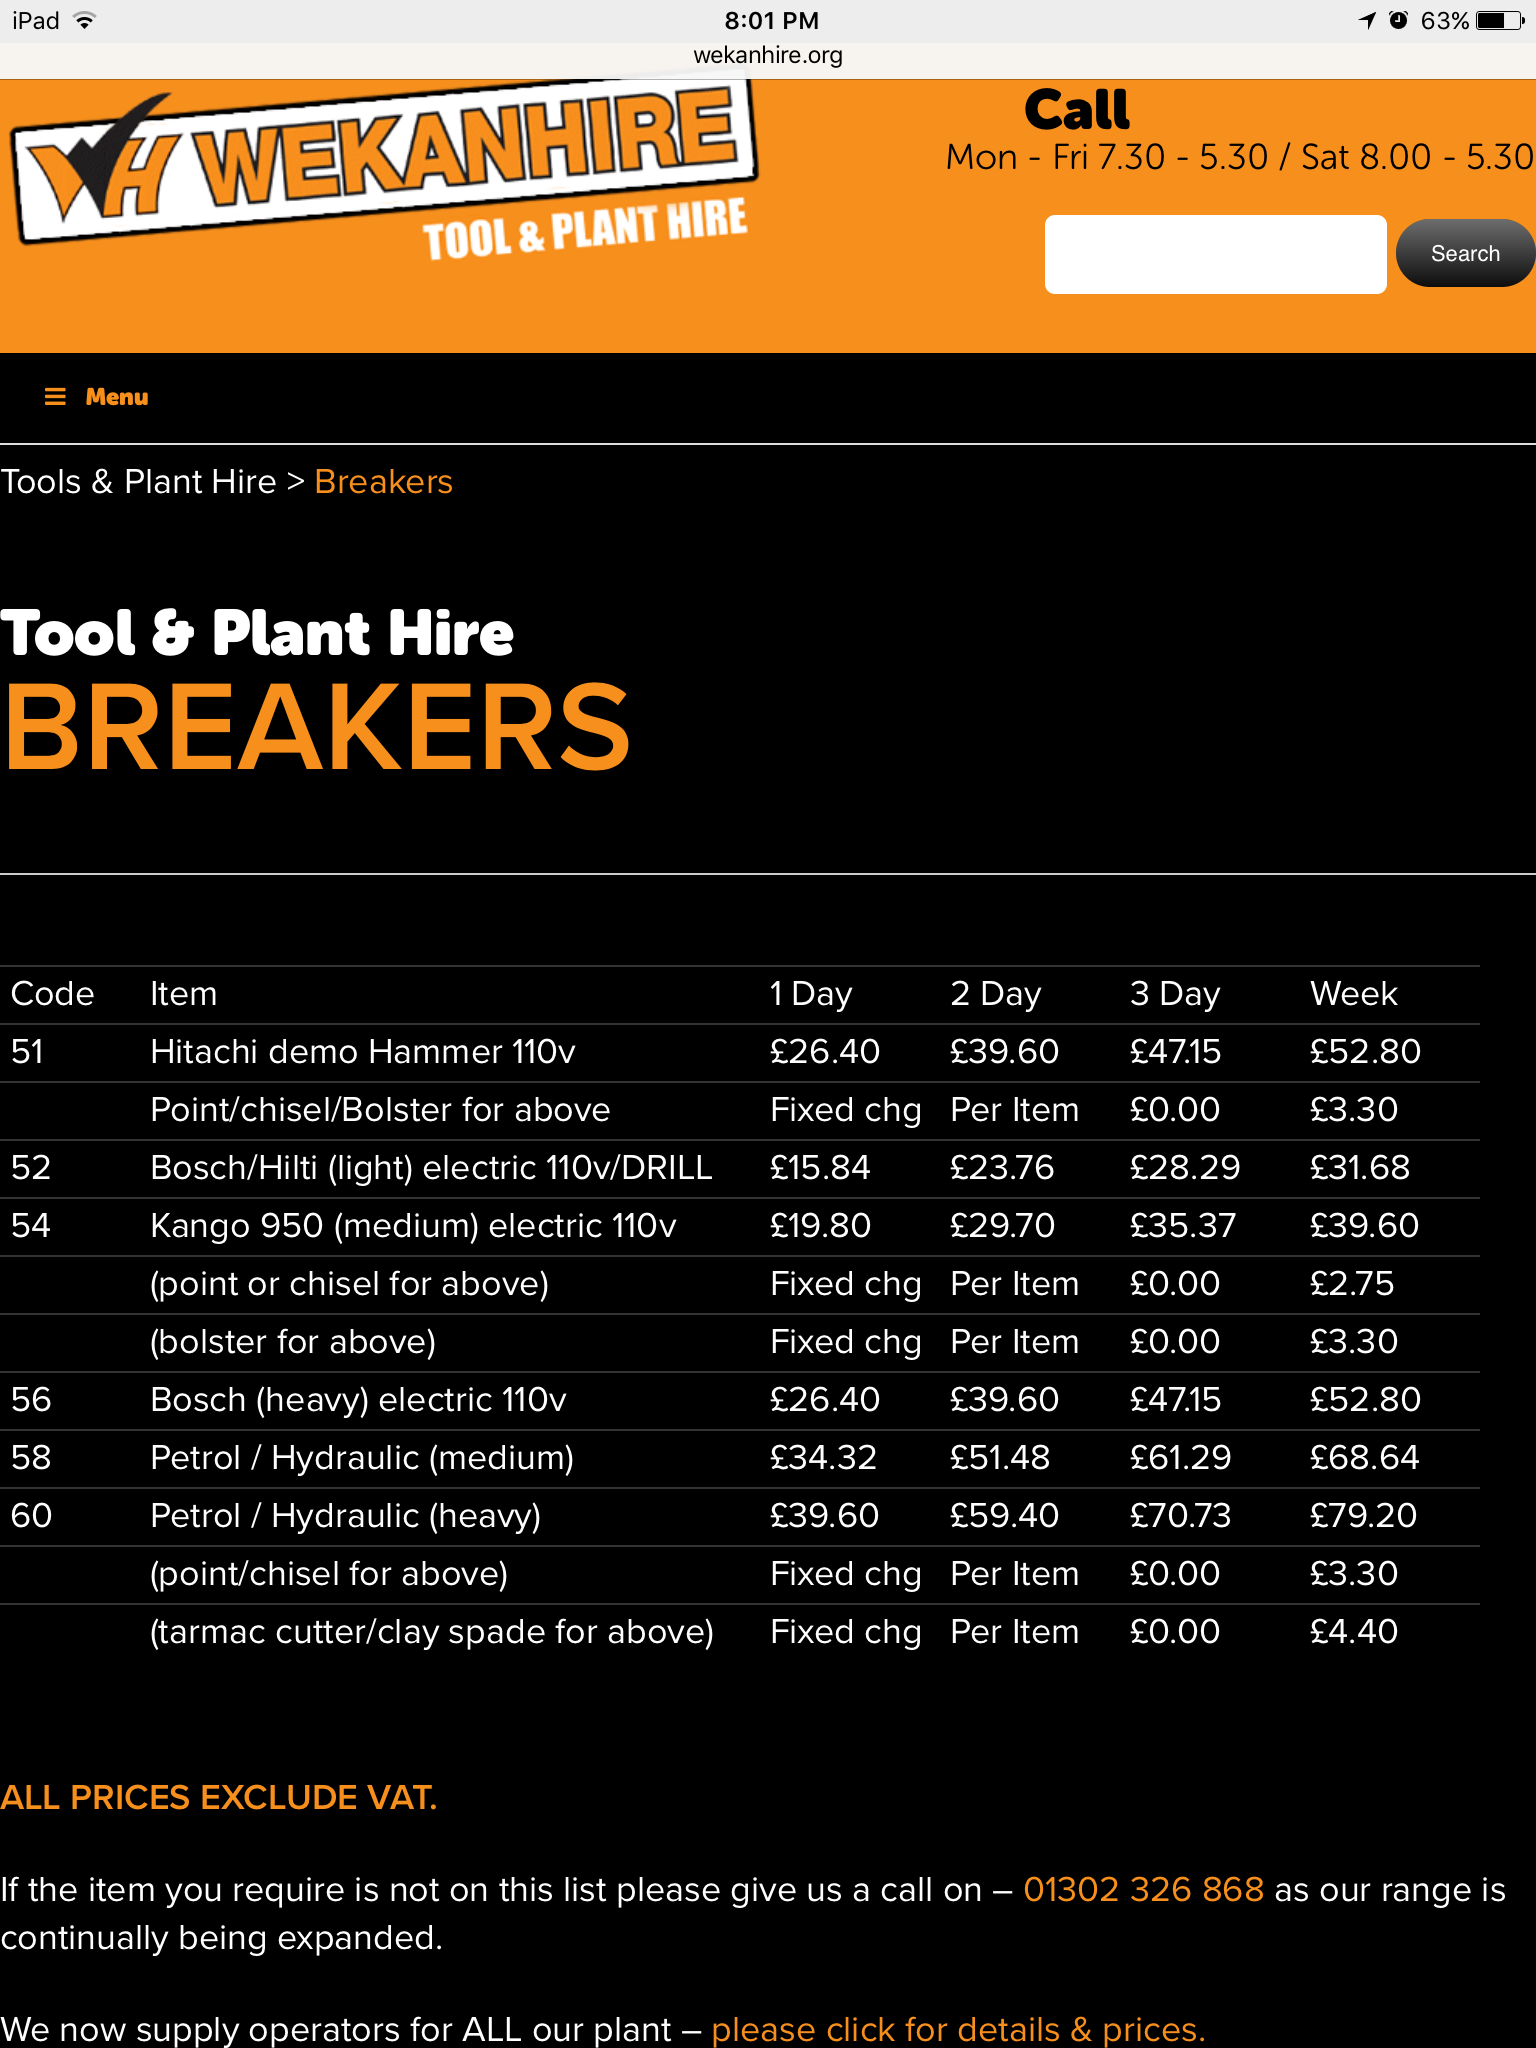Screen dimensions: 1536x2048
Task: Click '£68.64' week price
Action: (x=1364, y=1458)
